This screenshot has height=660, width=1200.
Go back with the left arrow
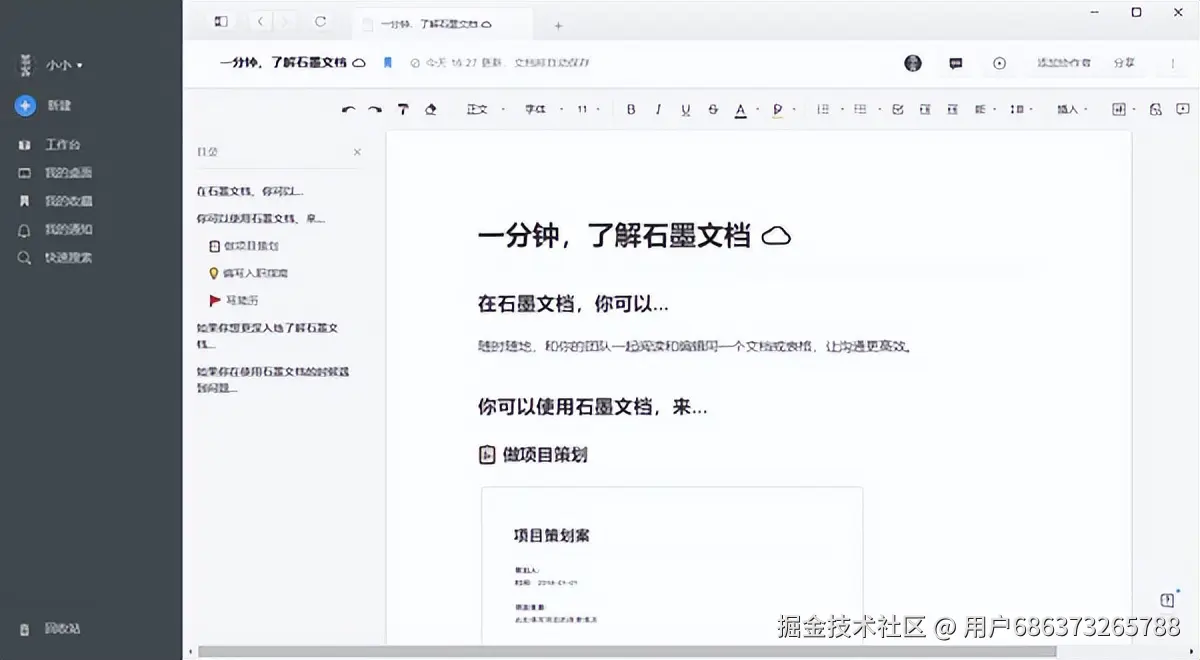[260, 21]
